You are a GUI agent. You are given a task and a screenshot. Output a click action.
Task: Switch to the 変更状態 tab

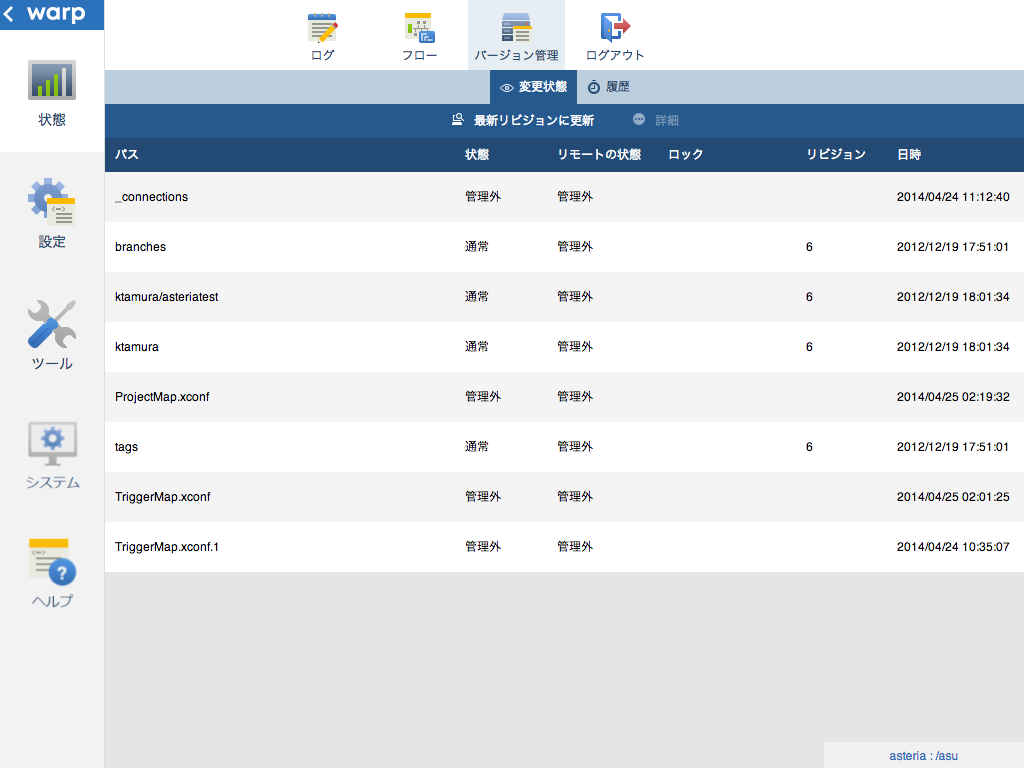[x=534, y=87]
